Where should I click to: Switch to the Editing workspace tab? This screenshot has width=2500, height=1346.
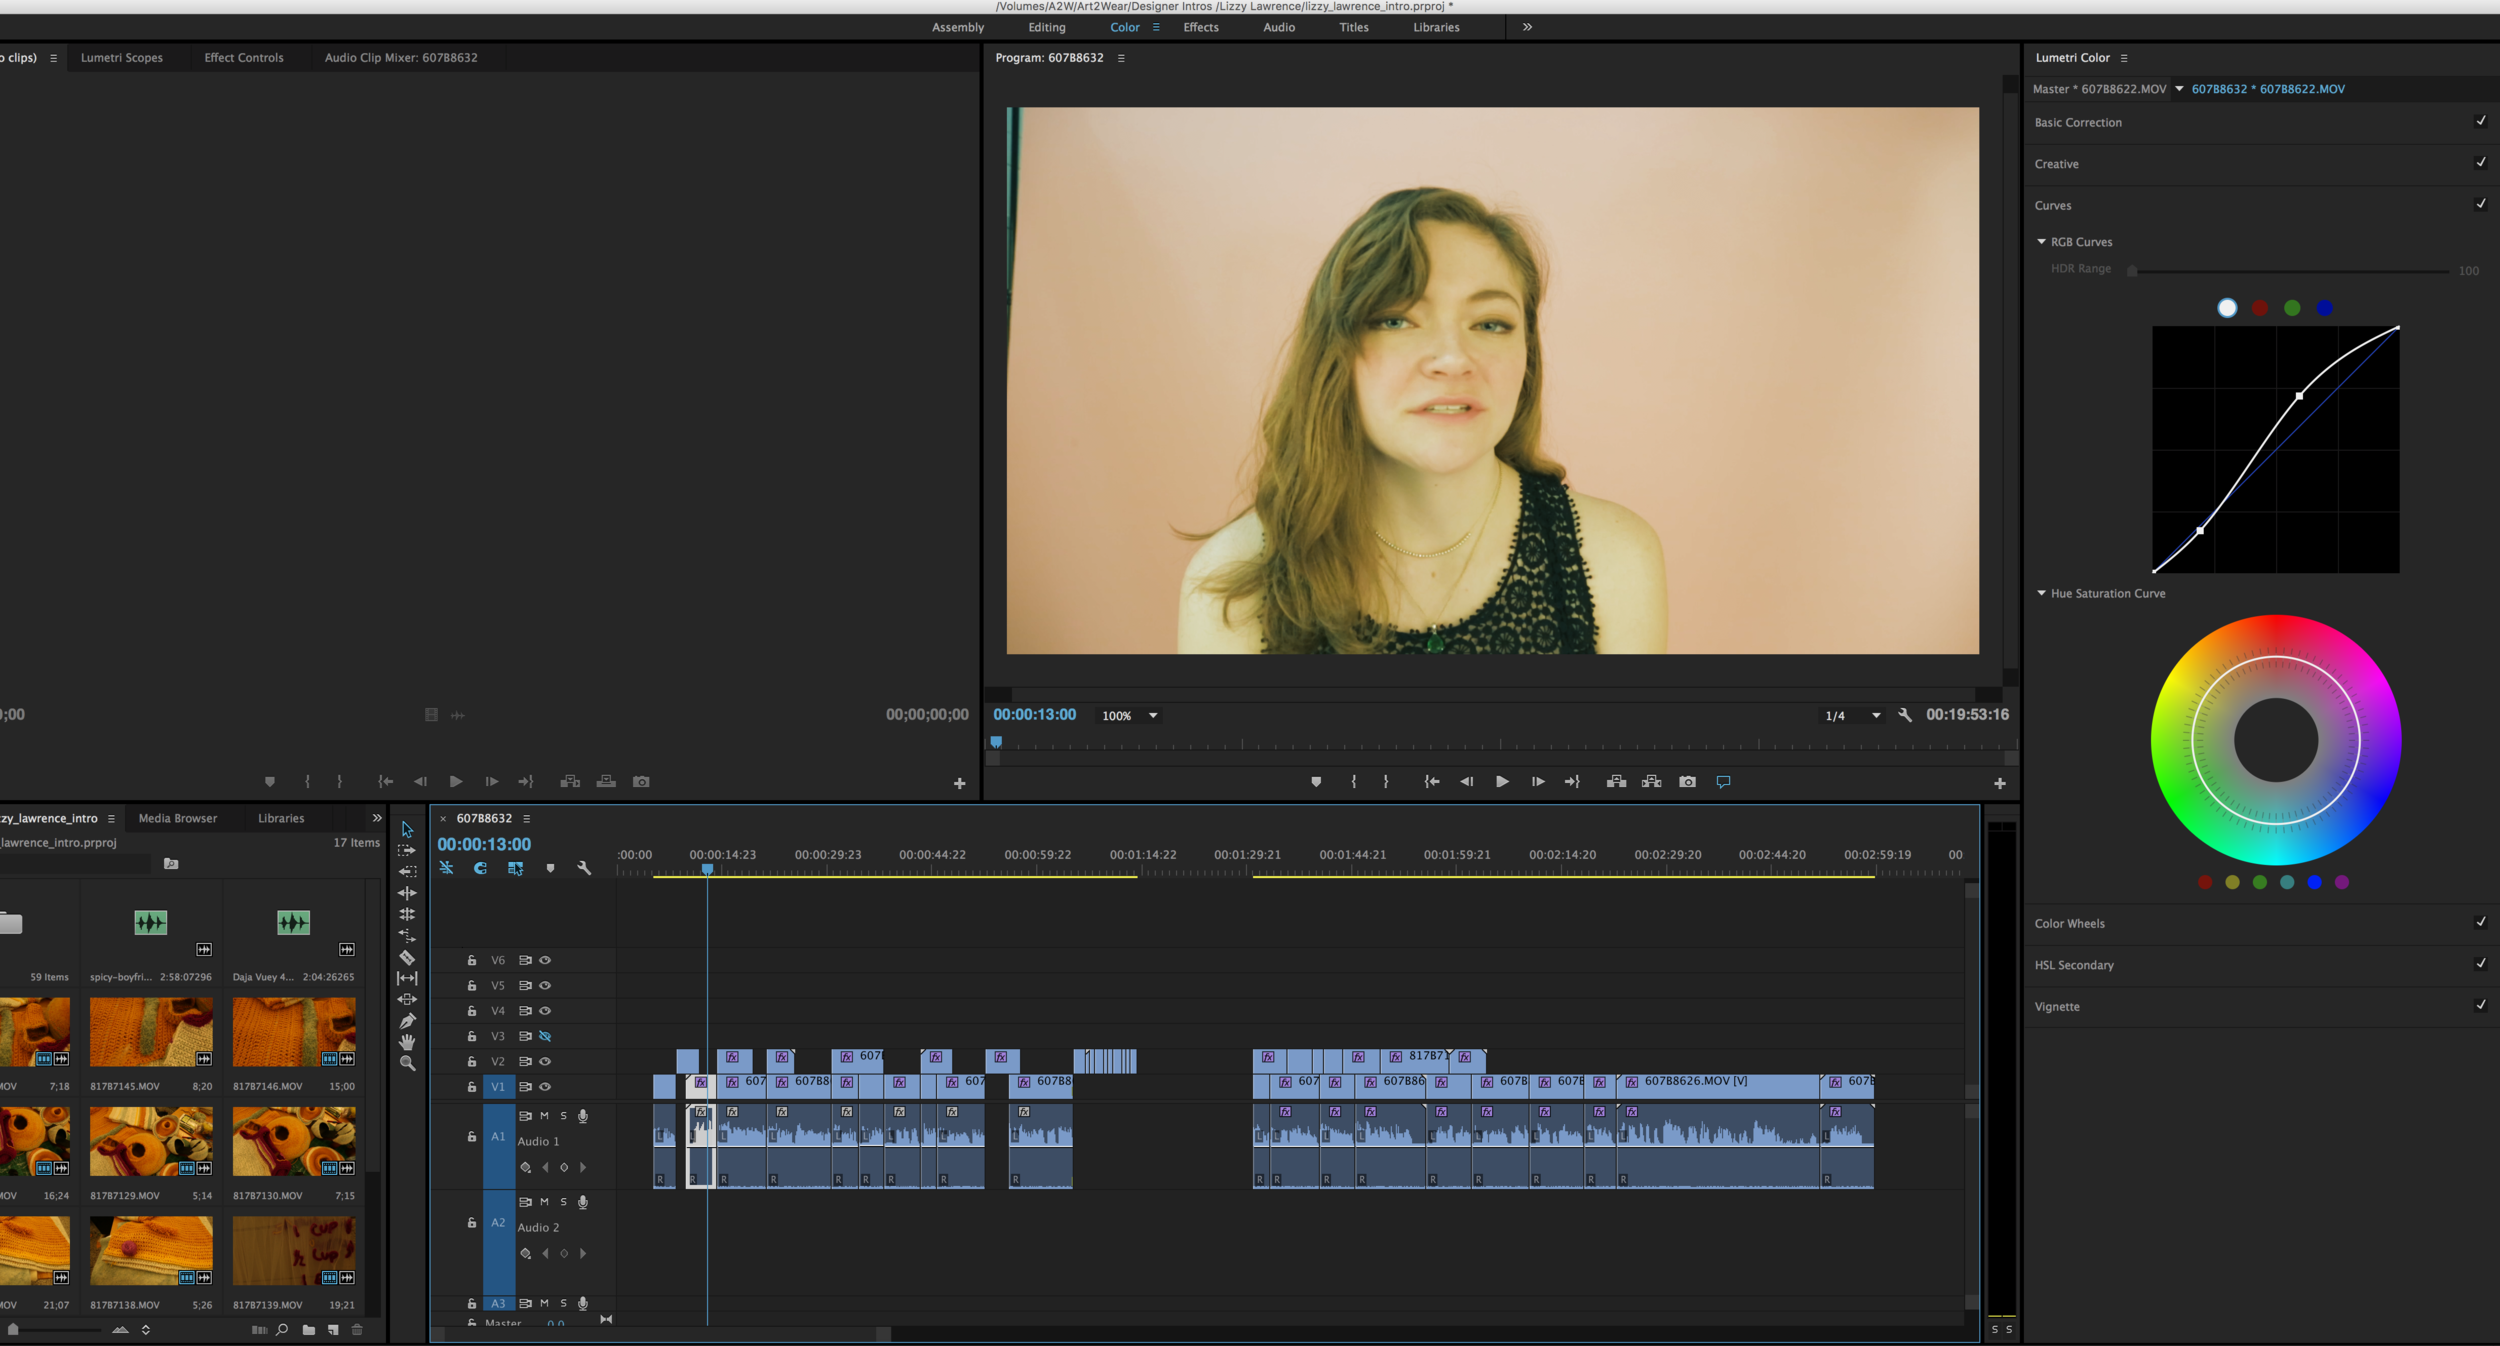click(1046, 27)
